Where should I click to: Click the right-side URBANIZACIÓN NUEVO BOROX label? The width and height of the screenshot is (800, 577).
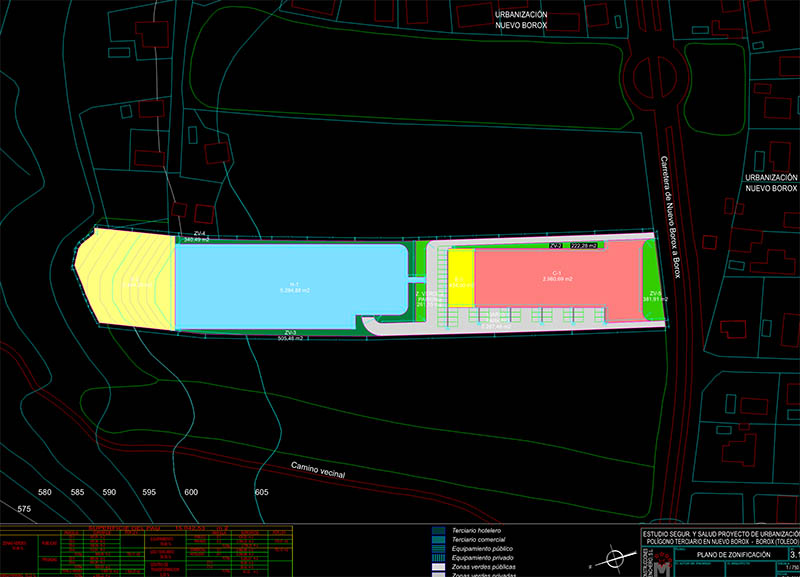pos(771,183)
